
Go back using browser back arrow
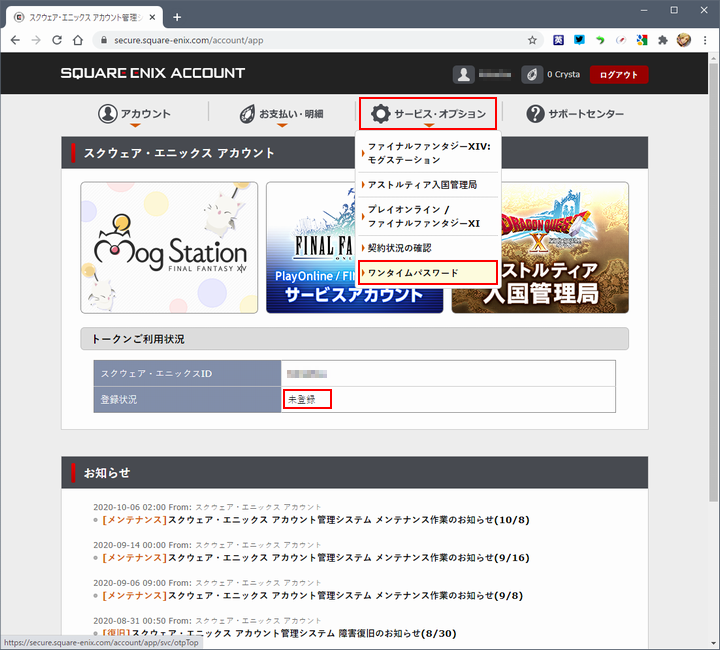(x=15, y=40)
